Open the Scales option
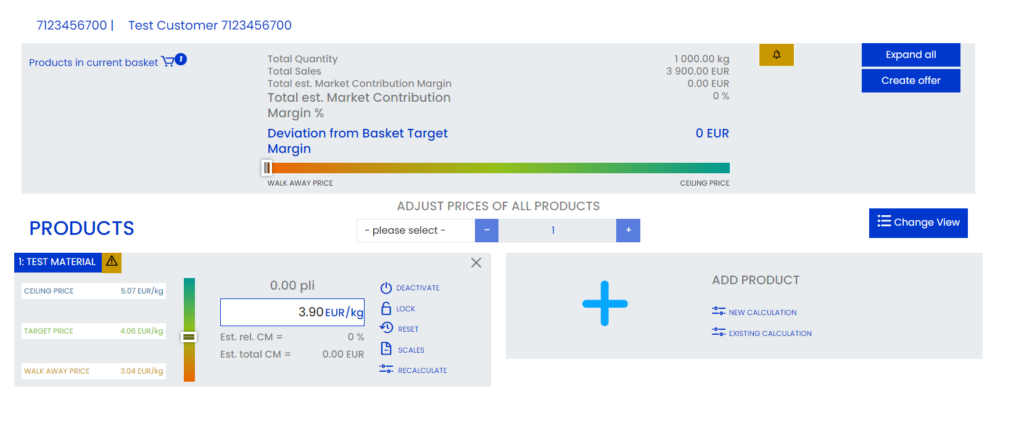The image size is (1024, 447). click(x=402, y=350)
